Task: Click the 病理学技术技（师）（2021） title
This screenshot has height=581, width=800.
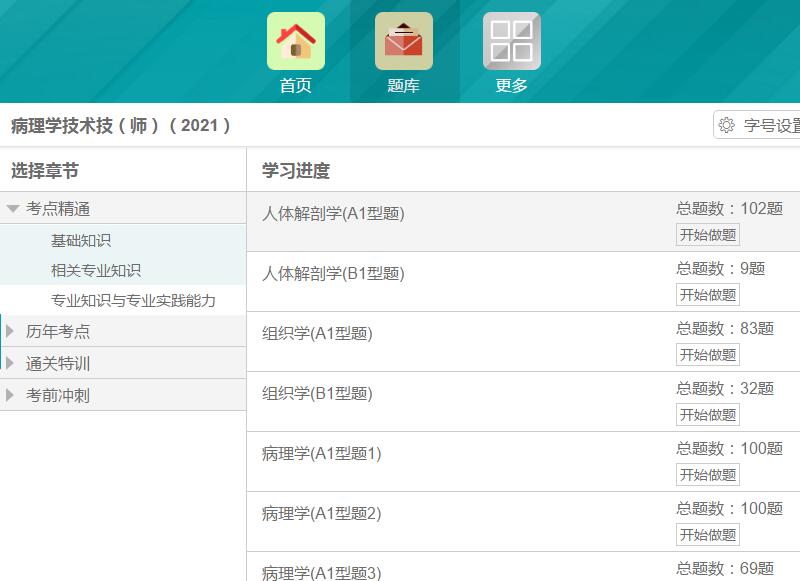Action: pos(120,125)
